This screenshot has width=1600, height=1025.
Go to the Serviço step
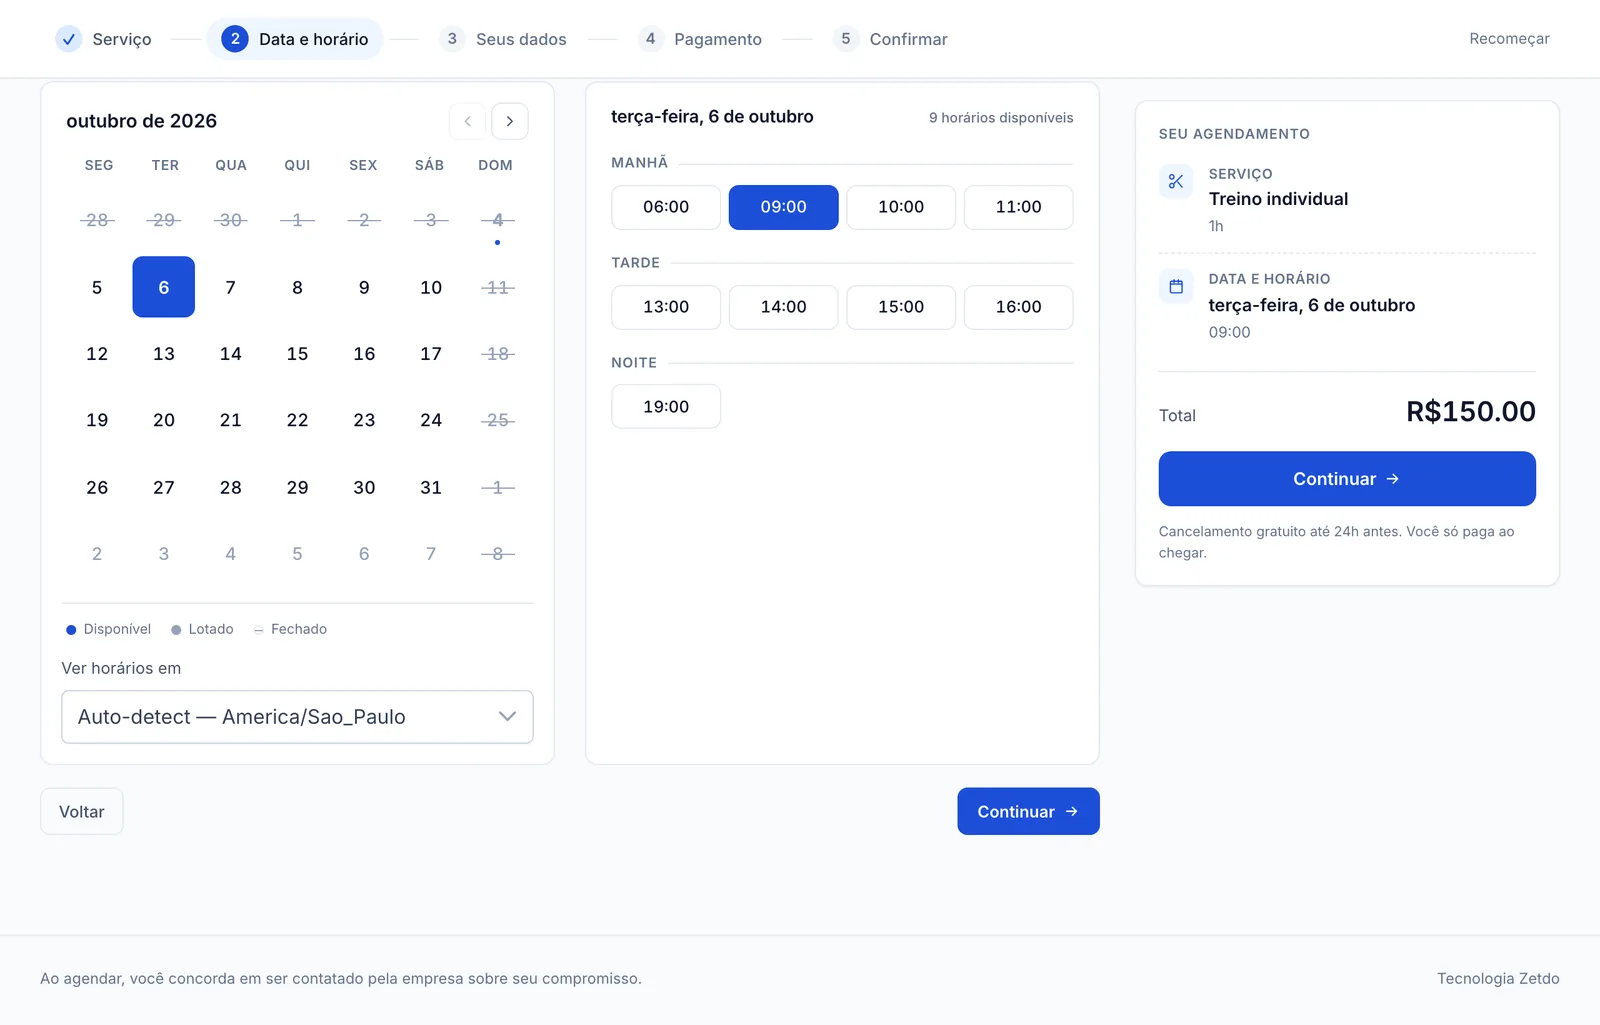[x=104, y=39]
